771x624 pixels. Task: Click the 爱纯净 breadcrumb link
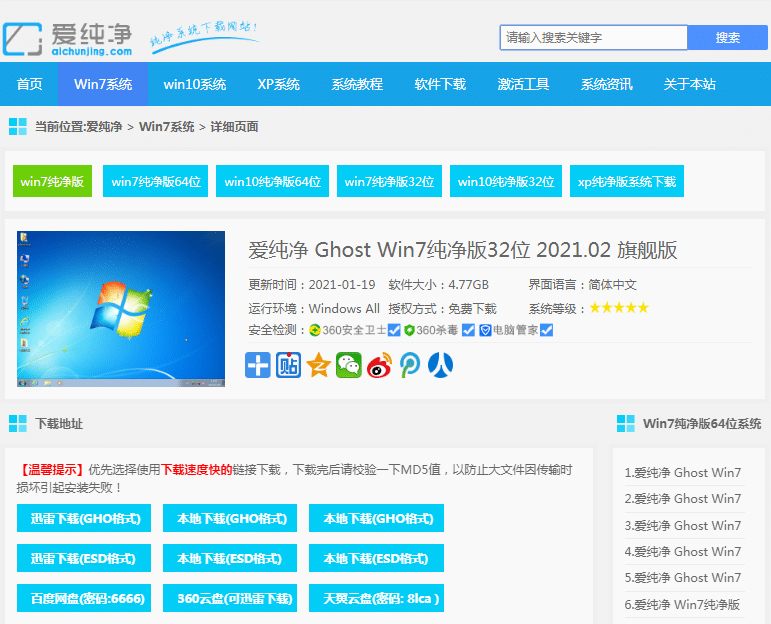(x=104, y=127)
